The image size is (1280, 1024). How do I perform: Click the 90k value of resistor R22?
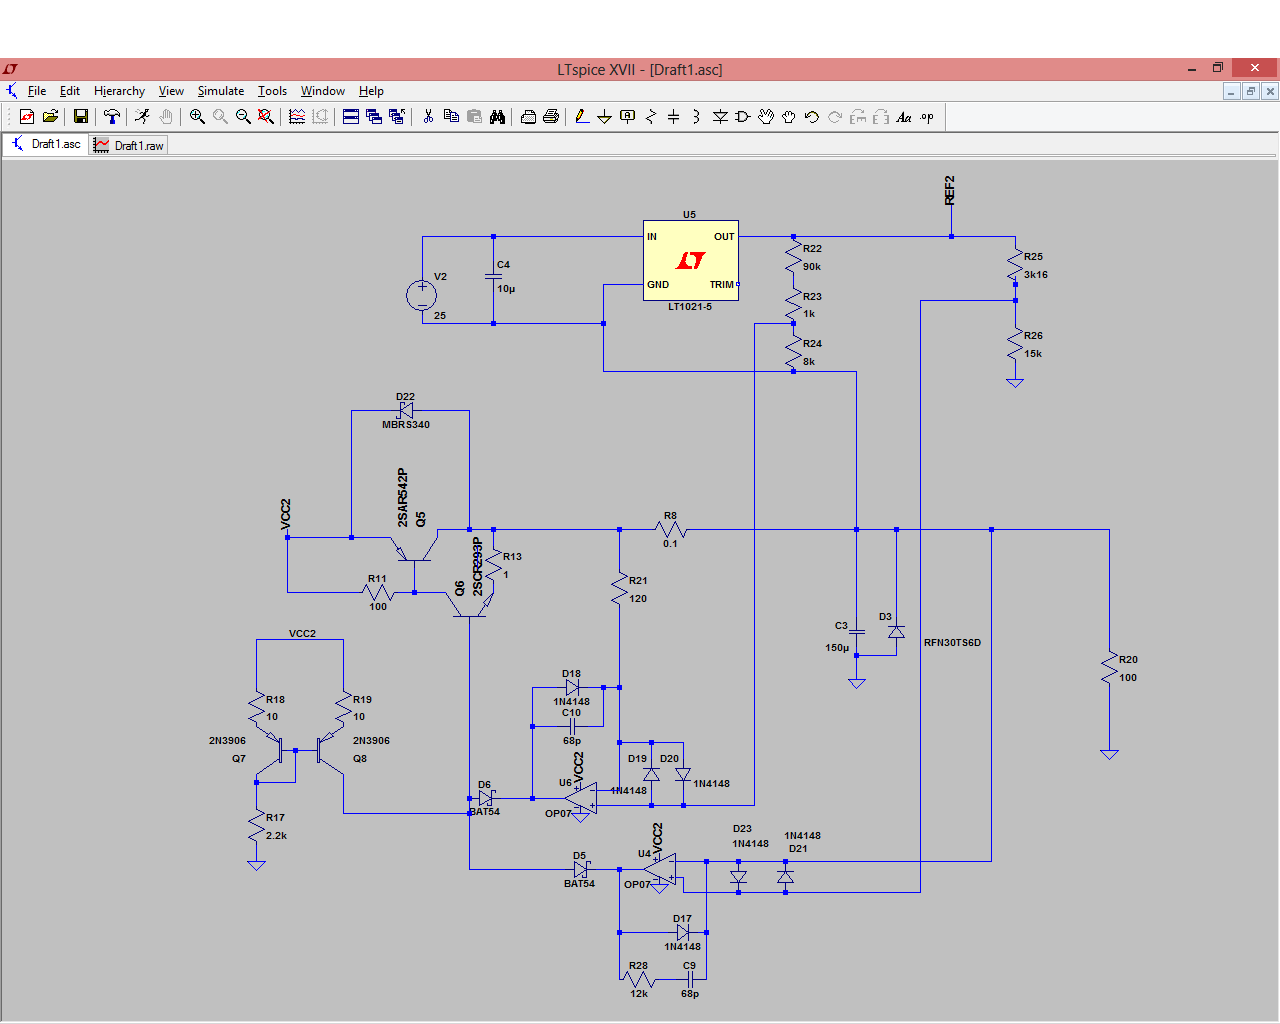[812, 267]
